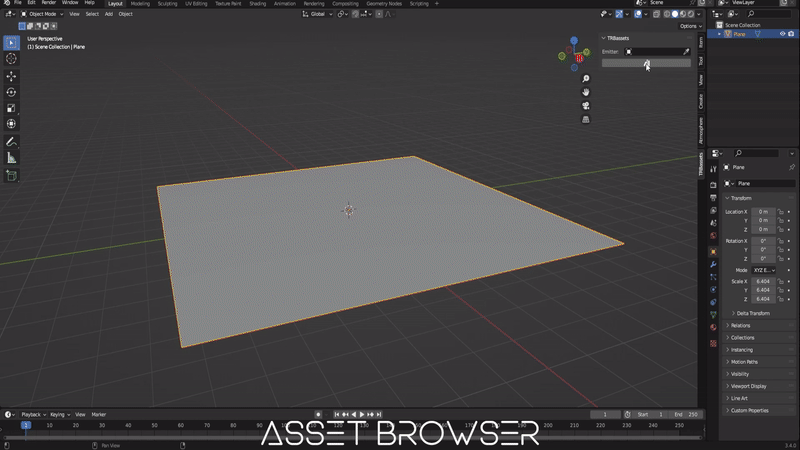This screenshot has height=450, width=800.
Task: Select the Move tool
Action: tap(11, 77)
